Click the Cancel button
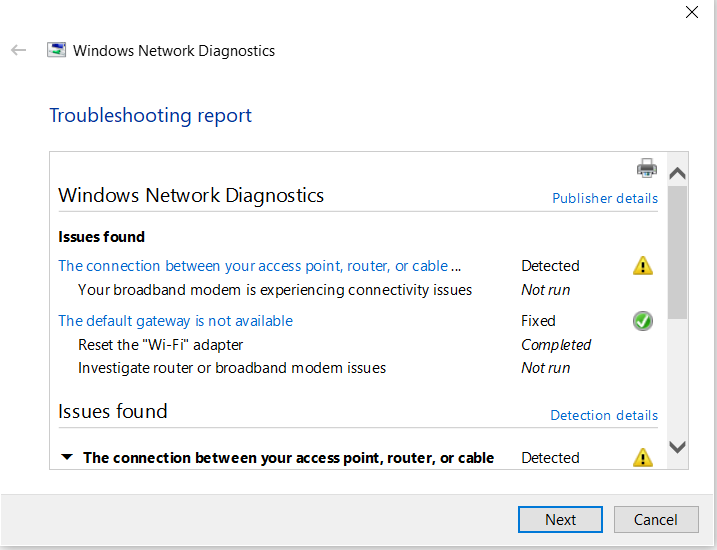 pyautogui.click(x=656, y=519)
